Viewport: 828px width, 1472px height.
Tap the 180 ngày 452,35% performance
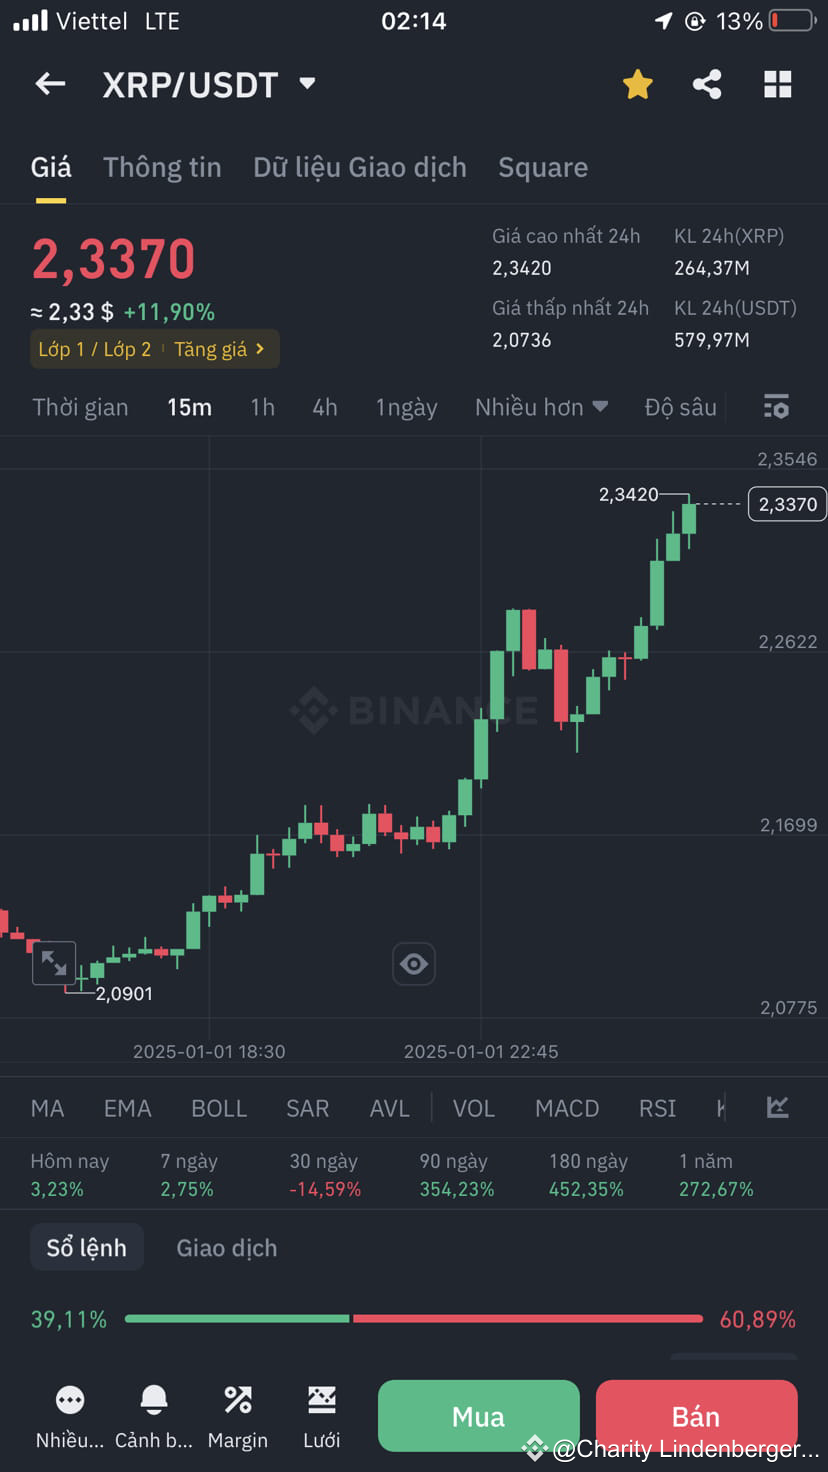[588, 1175]
